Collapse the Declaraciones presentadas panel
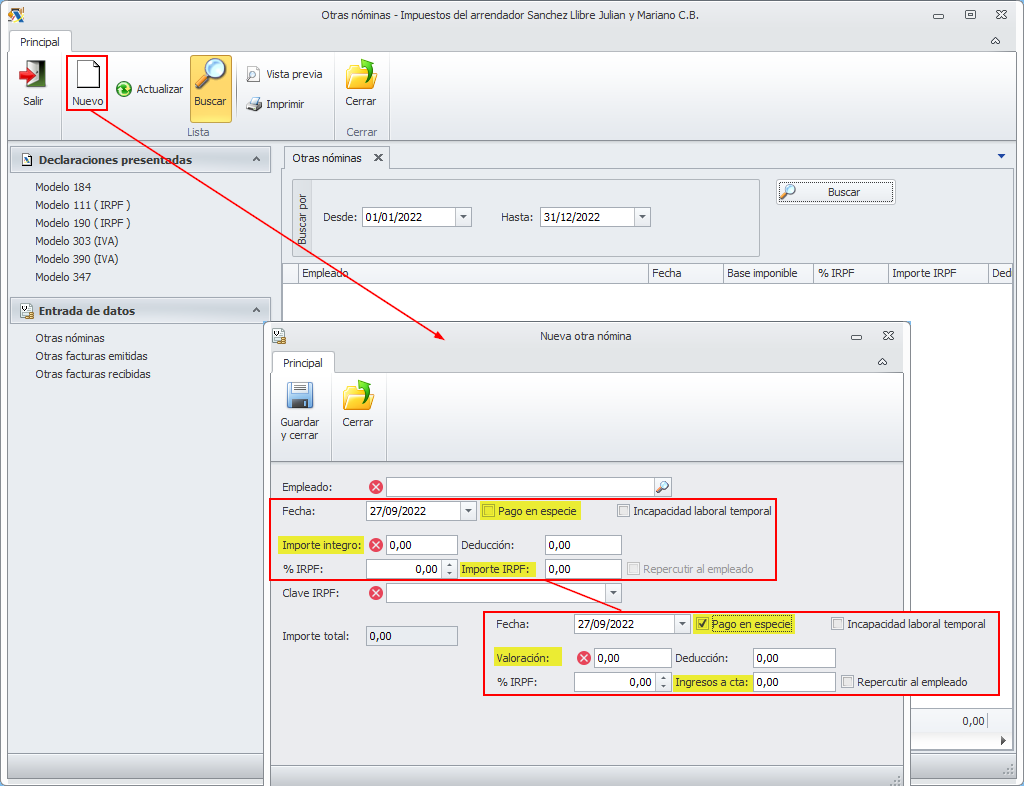The image size is (1024, 786). click(257, 159)
